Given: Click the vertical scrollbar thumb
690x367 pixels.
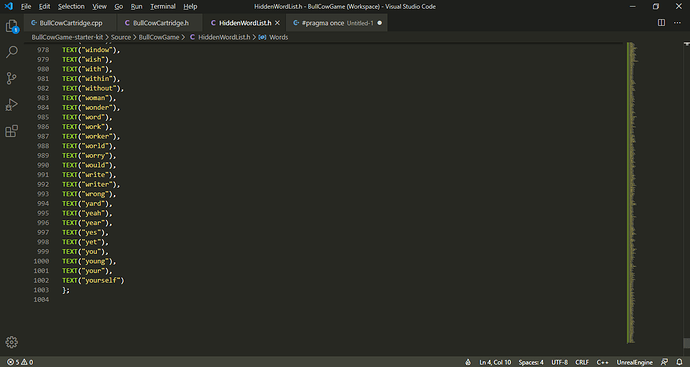Looking at the screenshot, I should (686, 343).
